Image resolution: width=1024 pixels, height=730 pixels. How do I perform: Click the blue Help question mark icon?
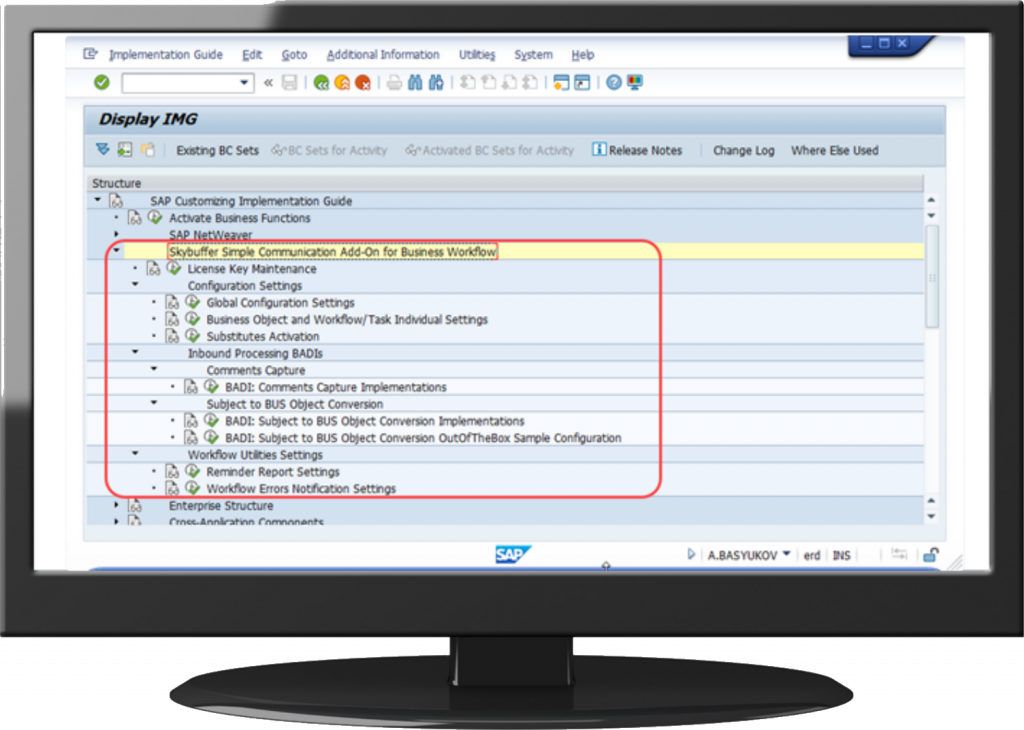(x=613, y=83)
